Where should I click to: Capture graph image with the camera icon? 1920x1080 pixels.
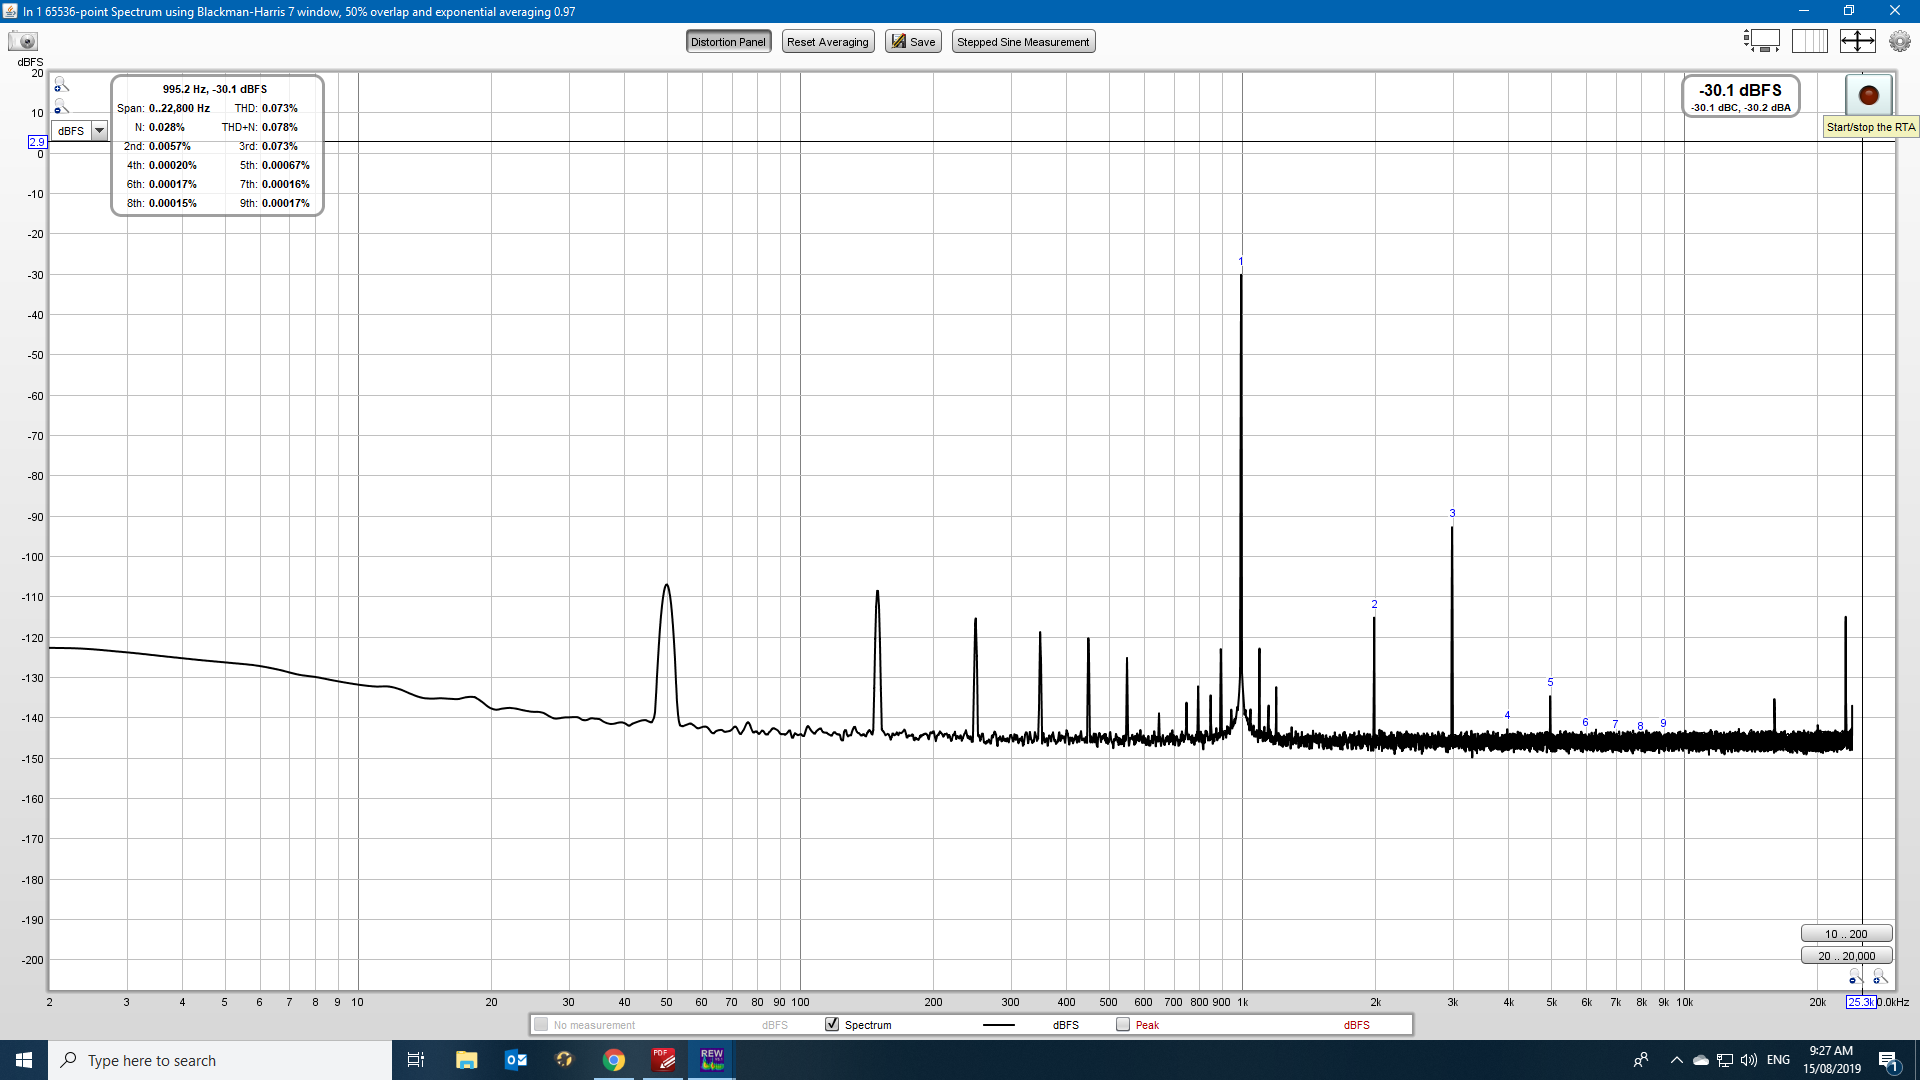(22, 41)
